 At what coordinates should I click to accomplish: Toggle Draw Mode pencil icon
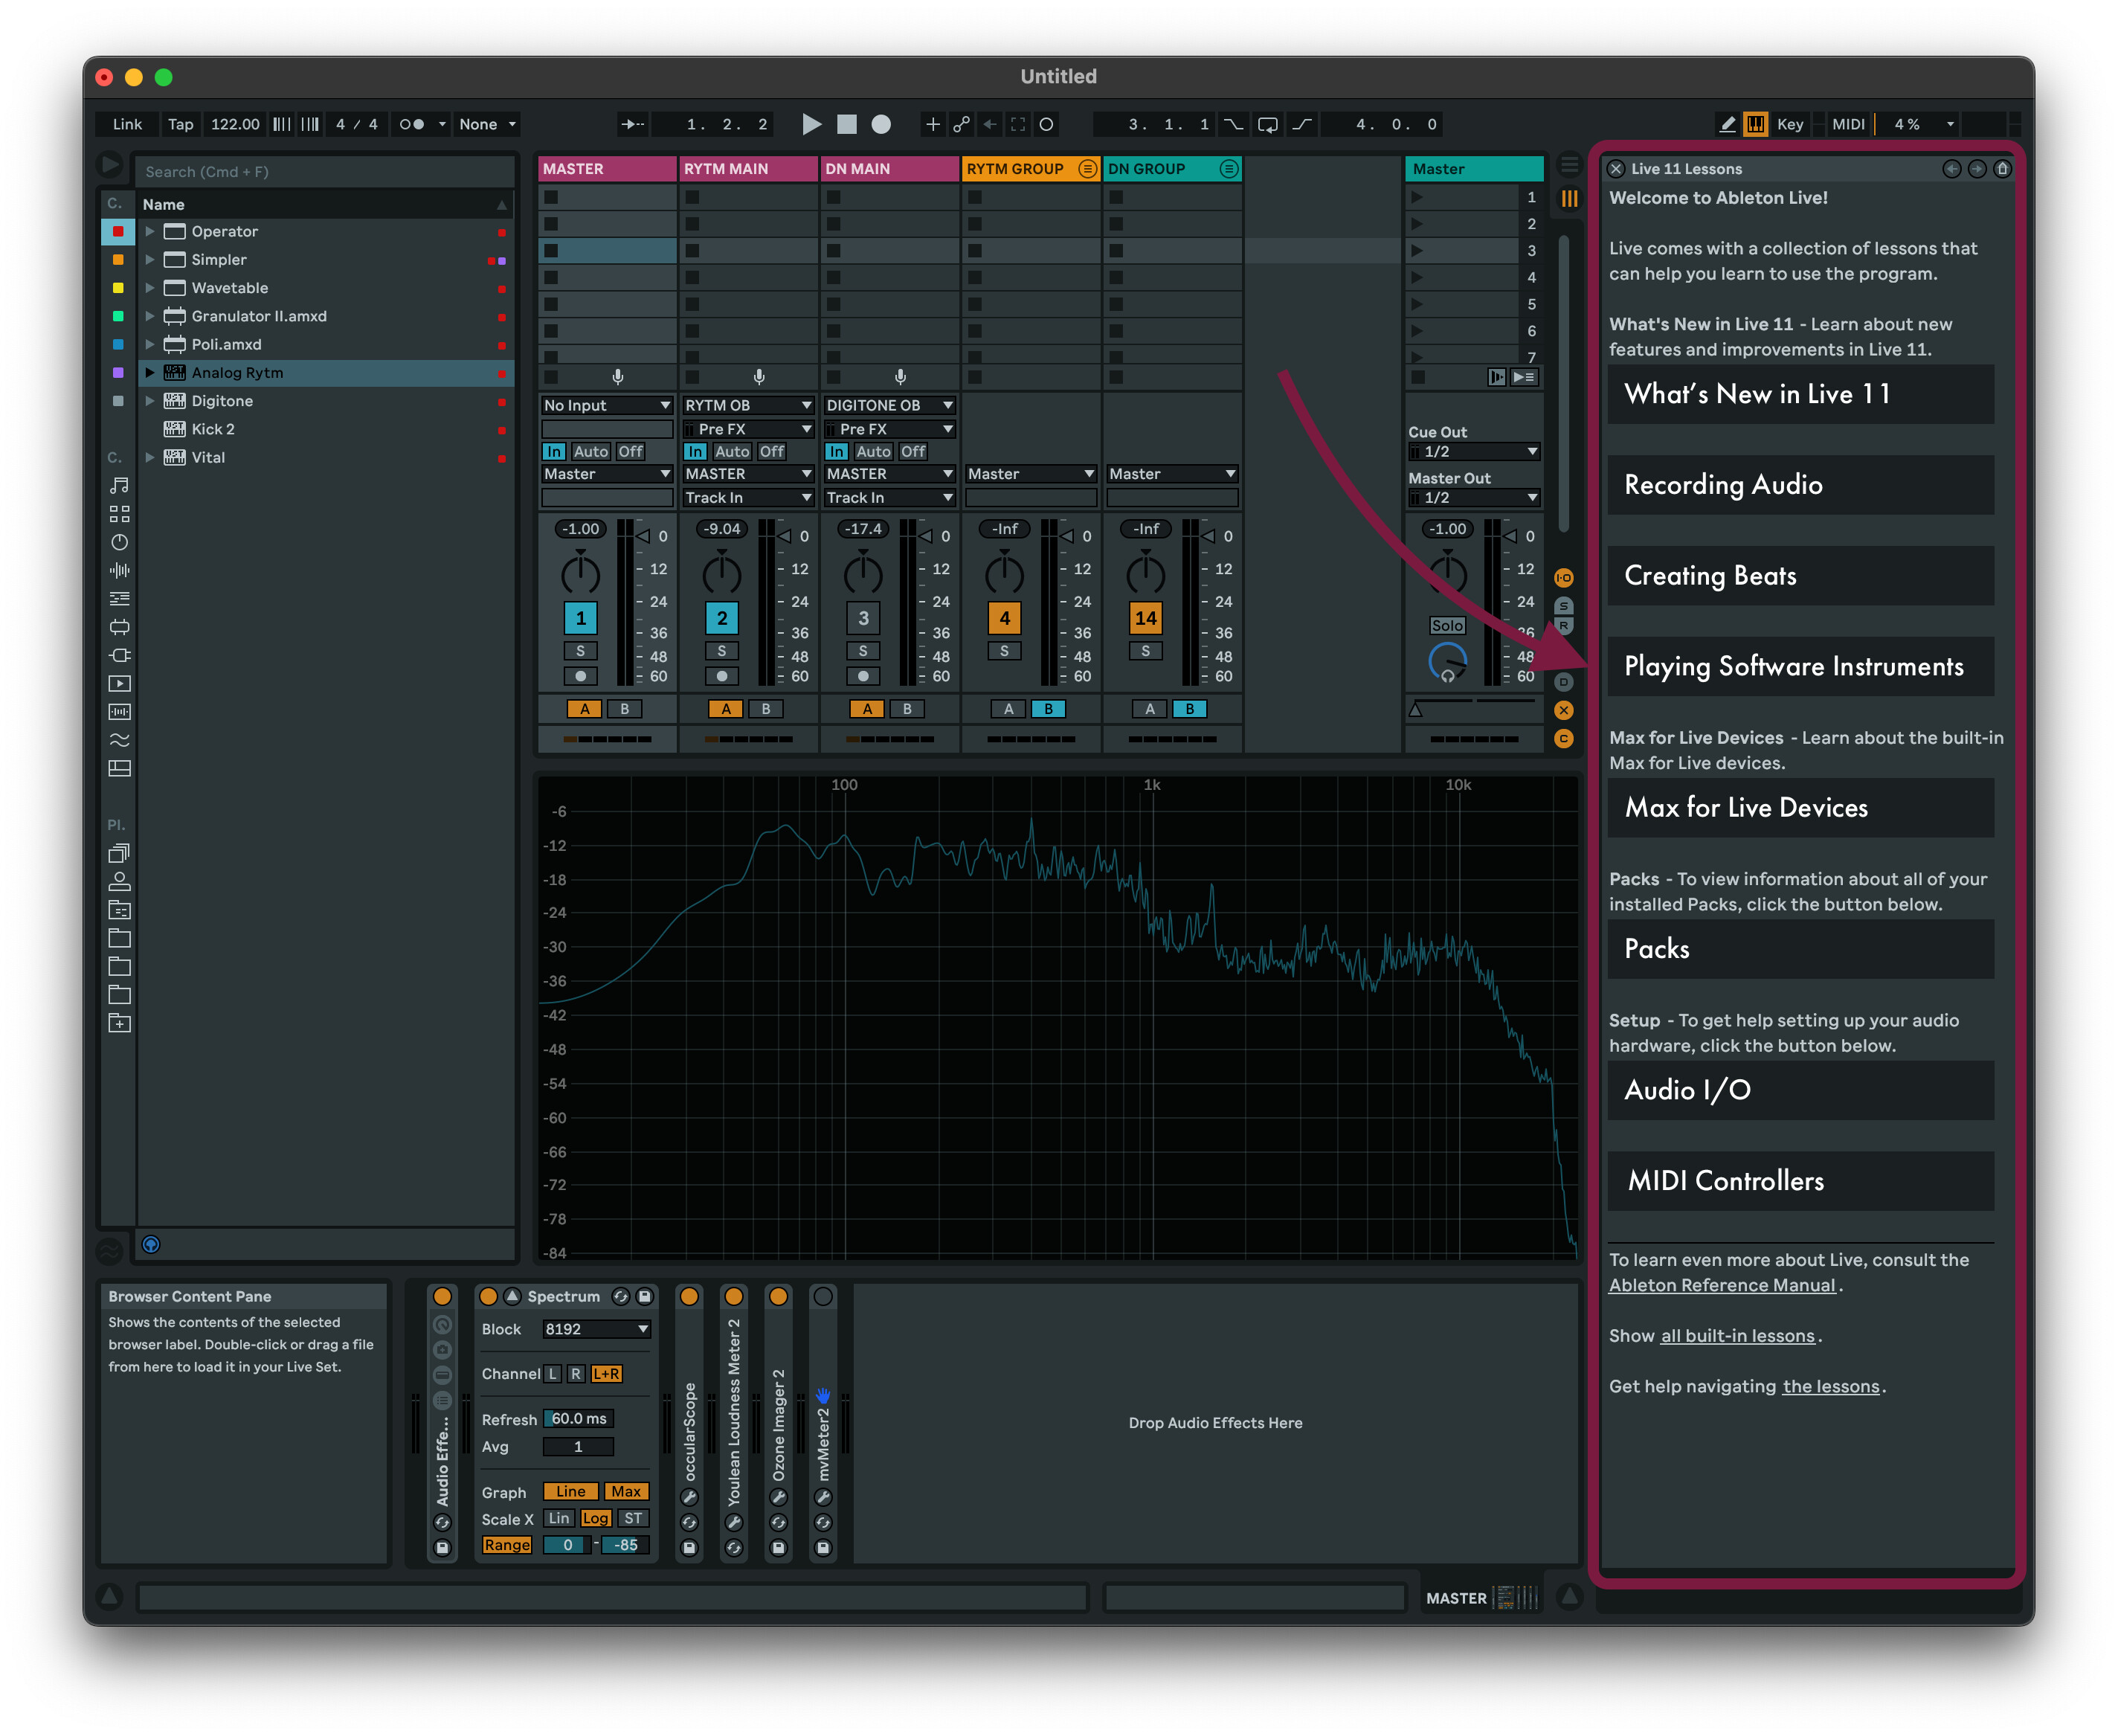click(x=1727, y=124)
